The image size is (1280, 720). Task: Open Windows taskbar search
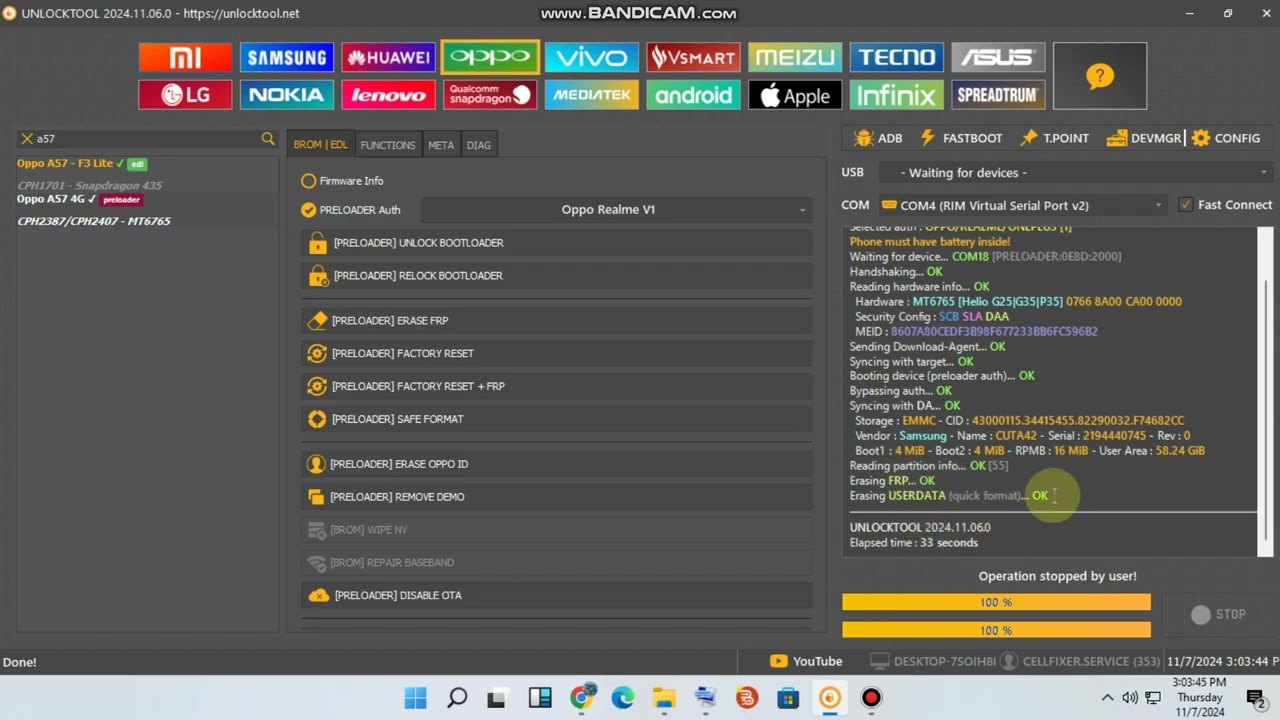[457, 698]
